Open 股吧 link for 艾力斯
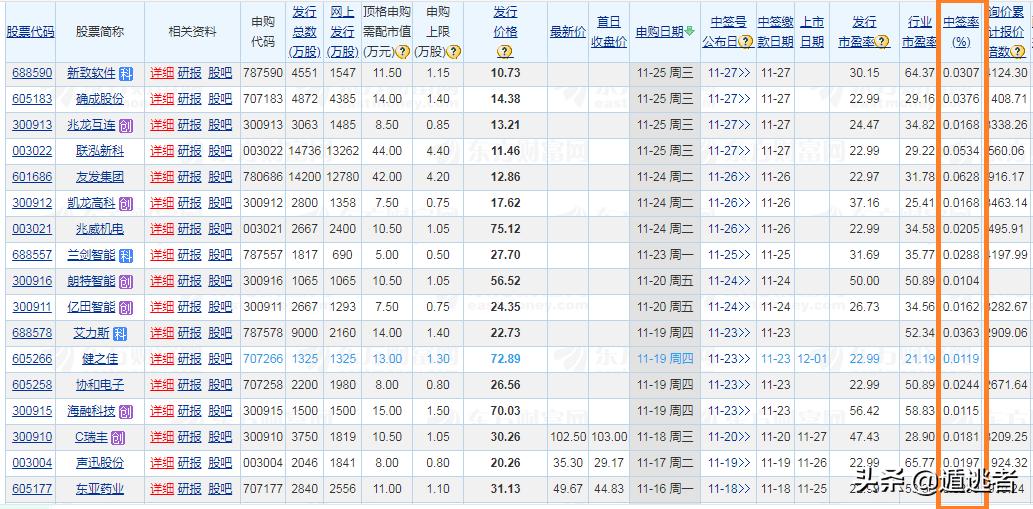This screenshot has height=509, width=1033. click(220, 334)
